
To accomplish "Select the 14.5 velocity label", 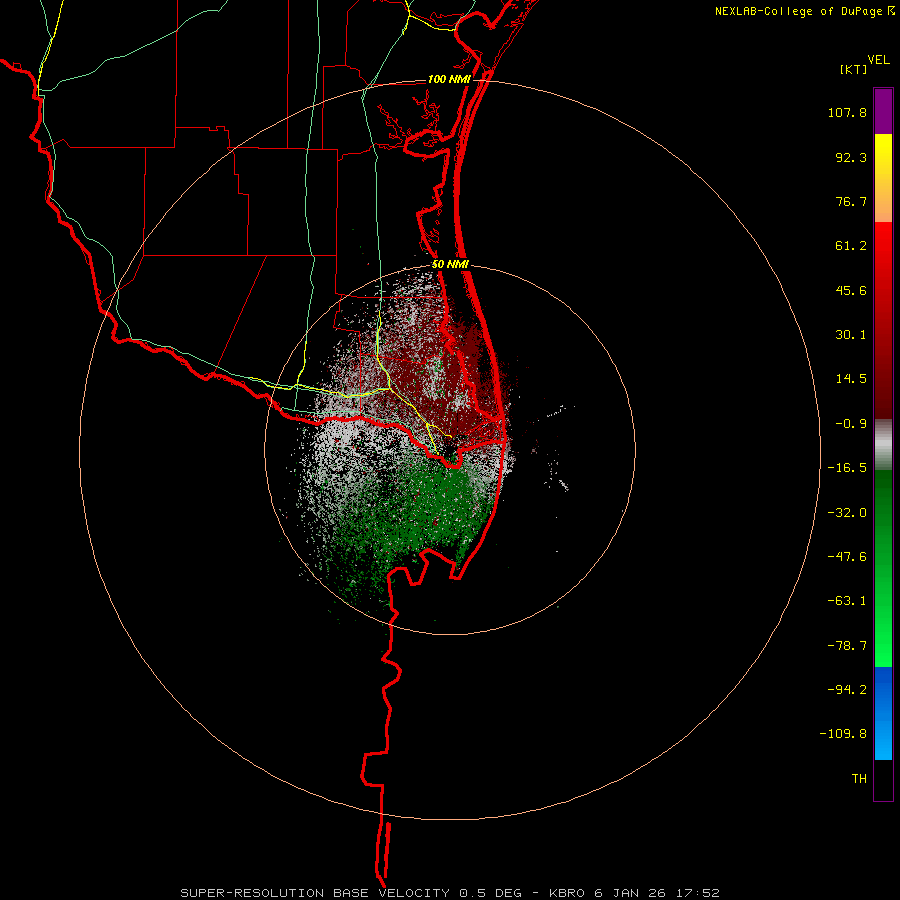I will click(x=851, y=379).
